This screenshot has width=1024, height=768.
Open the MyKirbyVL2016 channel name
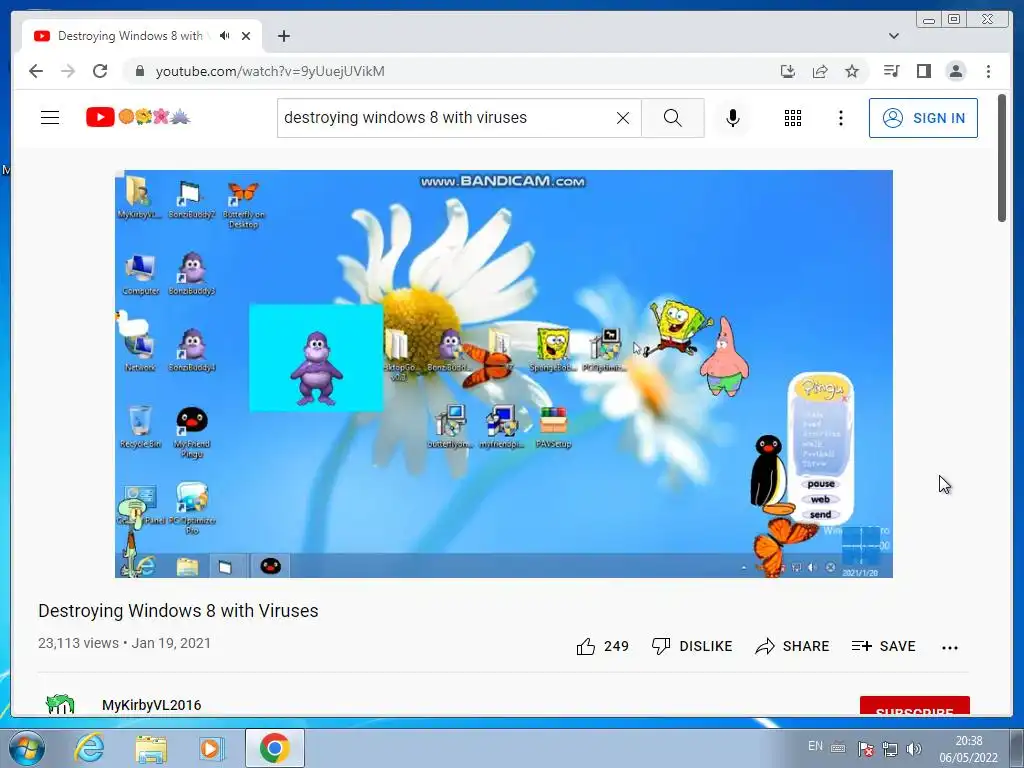[152, 705]
